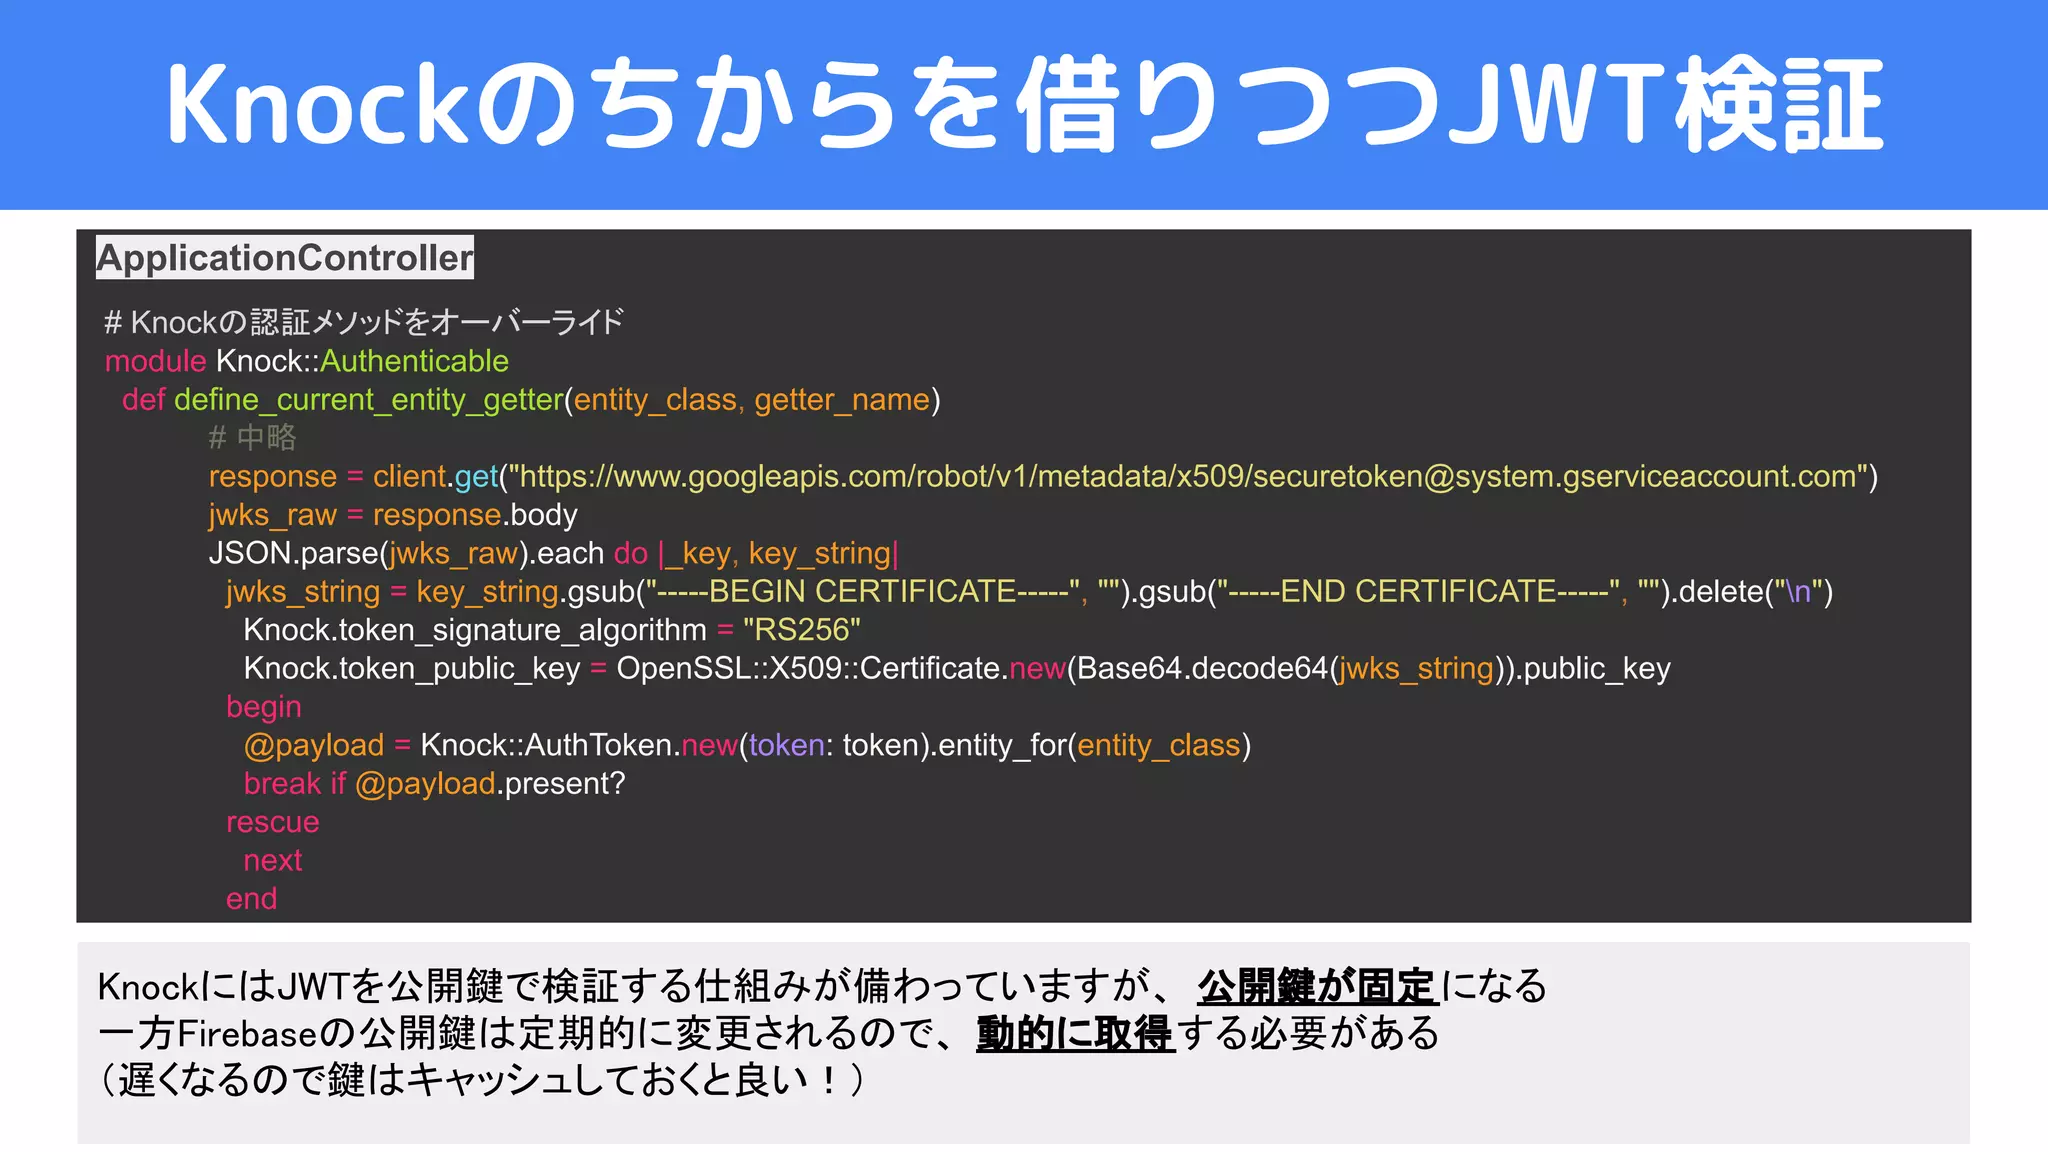Image resolution: width=2048 pixels, height=1152 pixels.
Task: Click the 'begin' keyword
Action: (x=264, y=707)
